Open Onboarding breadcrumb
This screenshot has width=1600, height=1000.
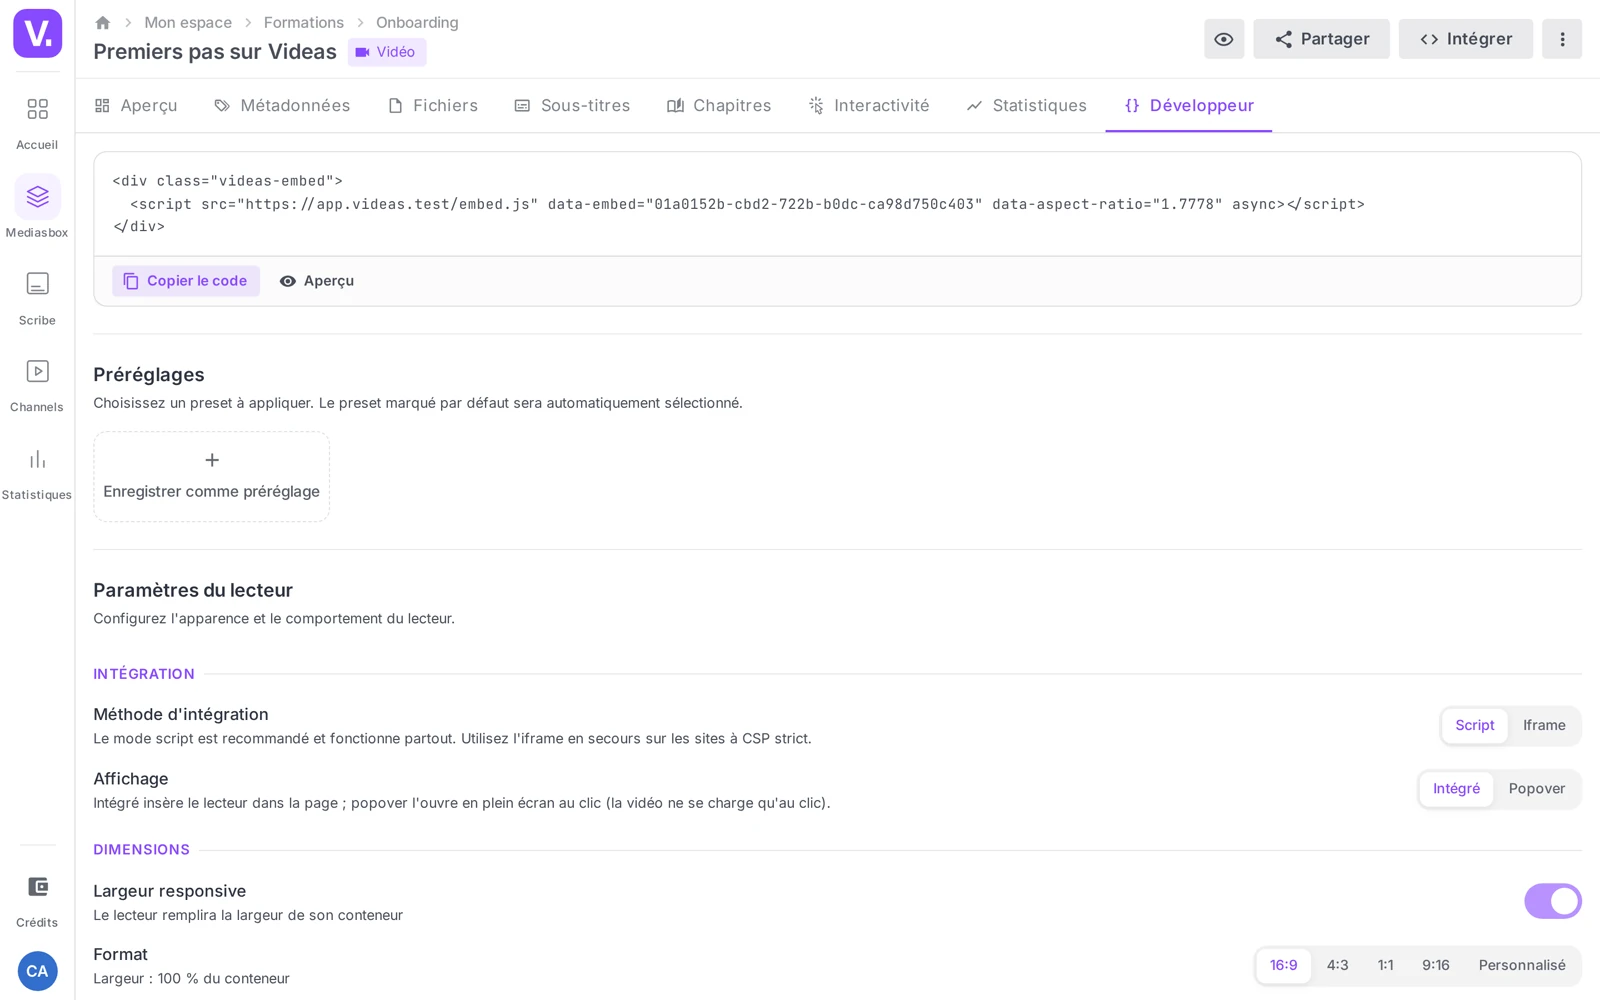(x=417, y=22)
